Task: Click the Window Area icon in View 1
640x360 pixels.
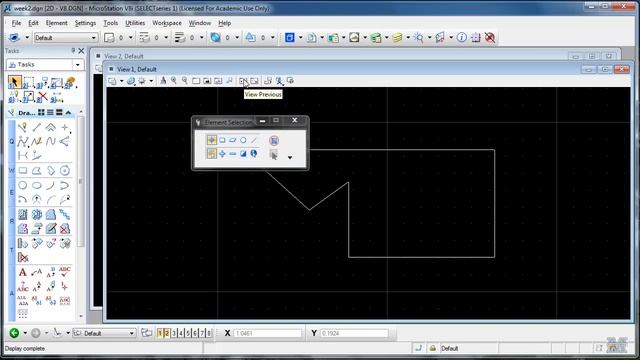Action: [x=196, y=81]
